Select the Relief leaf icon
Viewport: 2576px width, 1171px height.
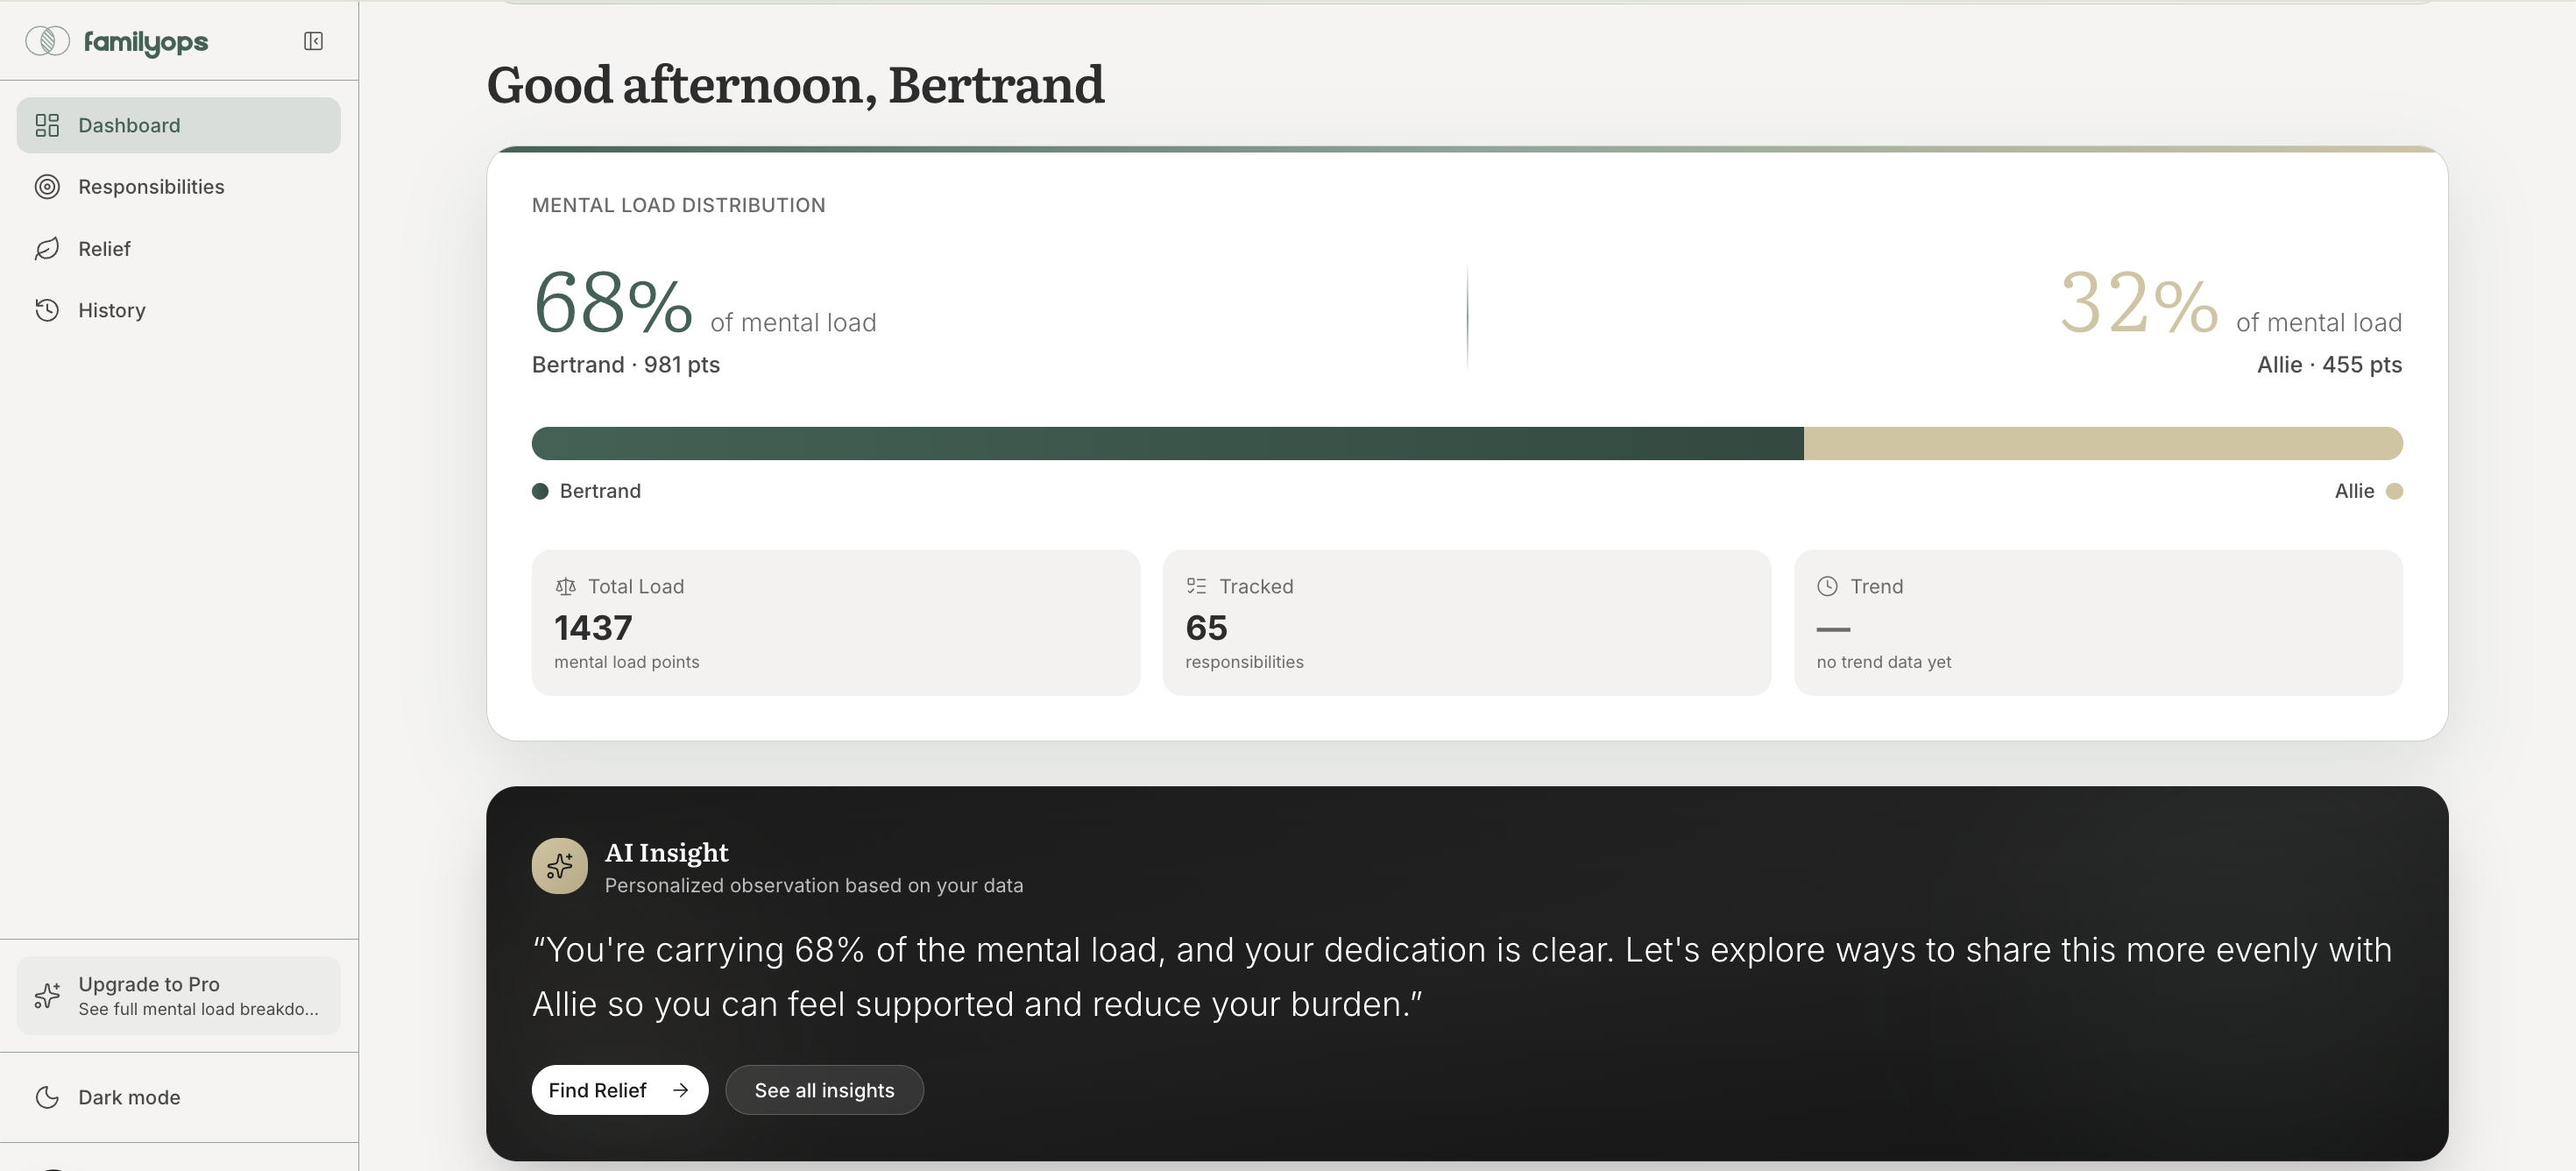(x=46, y=248)
